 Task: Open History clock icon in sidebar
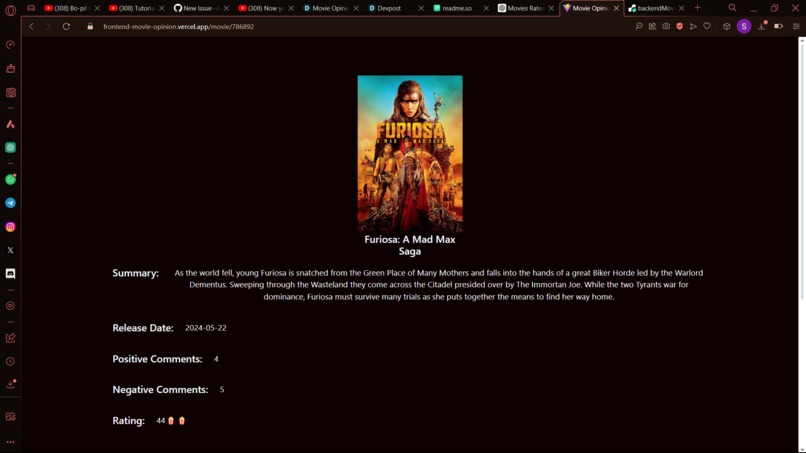pos(10,361)
